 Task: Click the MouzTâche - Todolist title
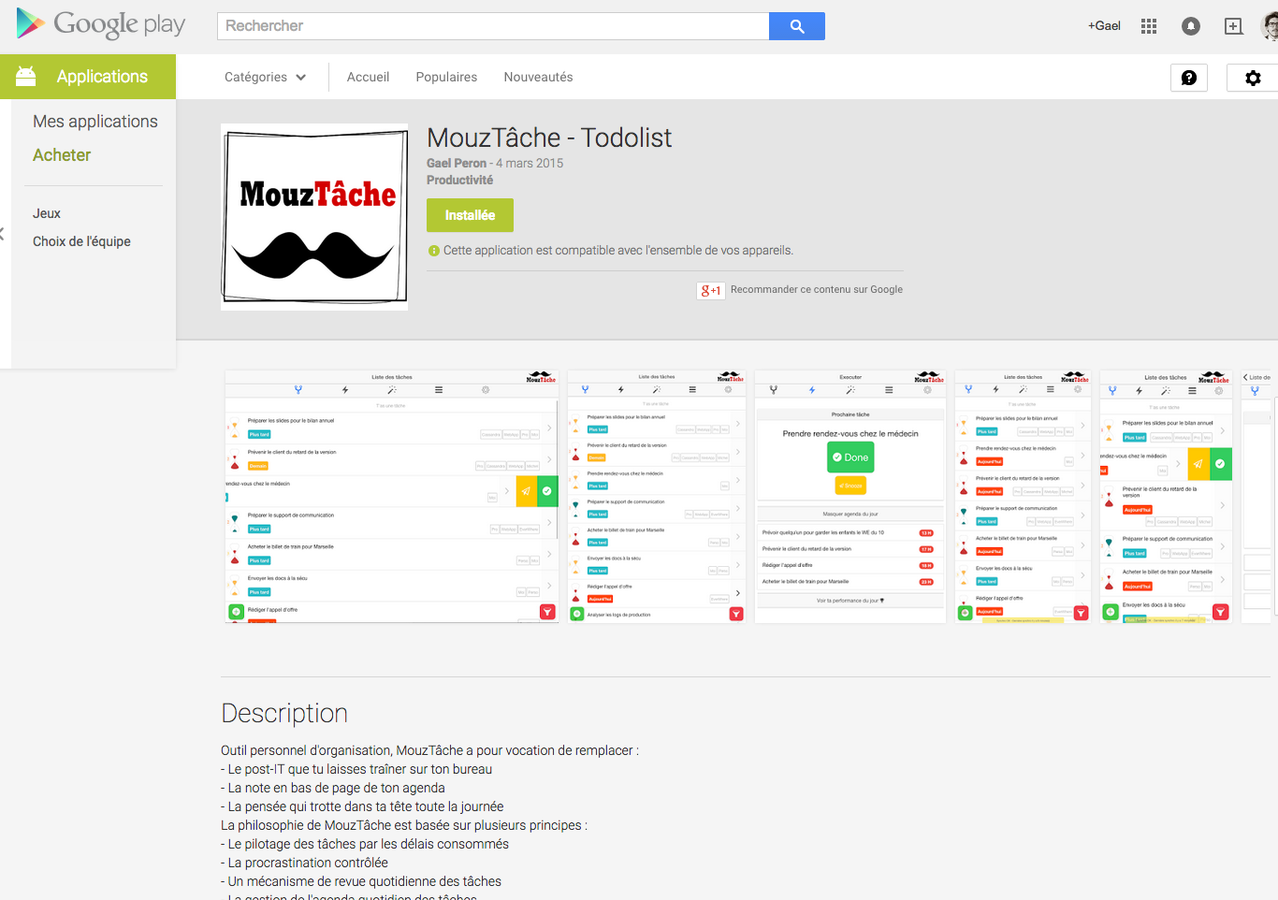(549, 138)
